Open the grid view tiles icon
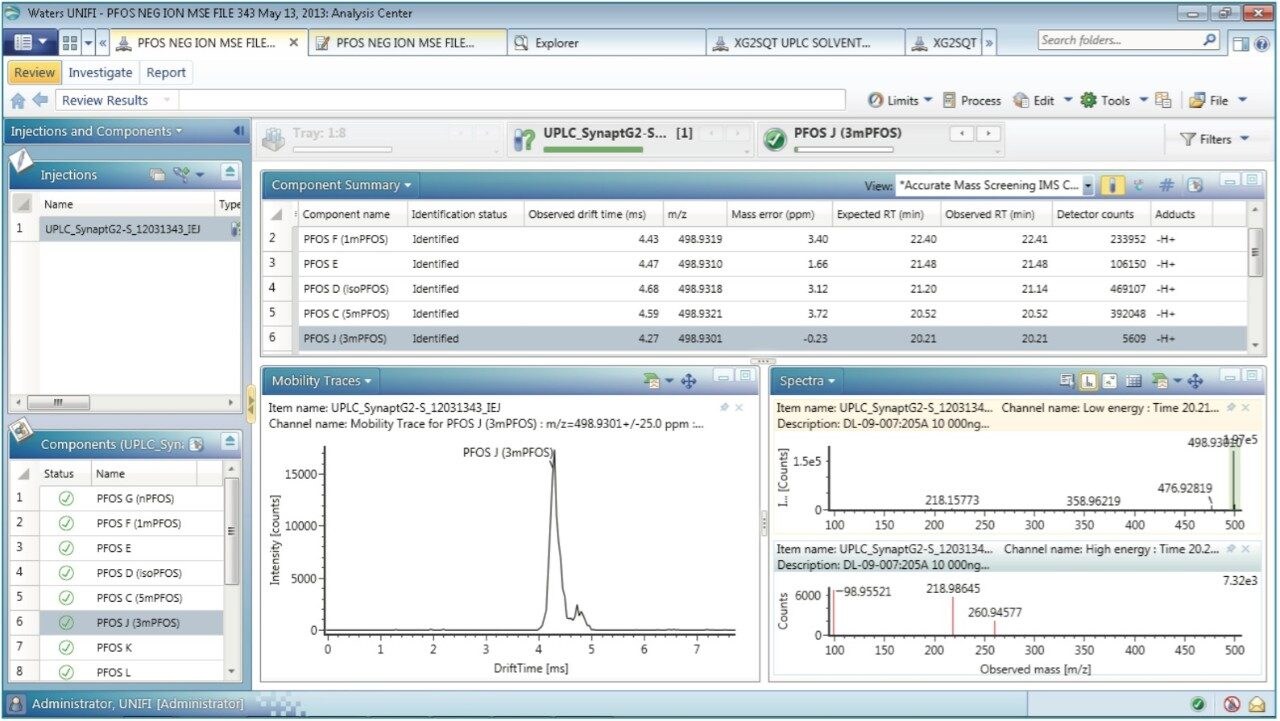Screen dimensions: 1280x721 point(70,43)
